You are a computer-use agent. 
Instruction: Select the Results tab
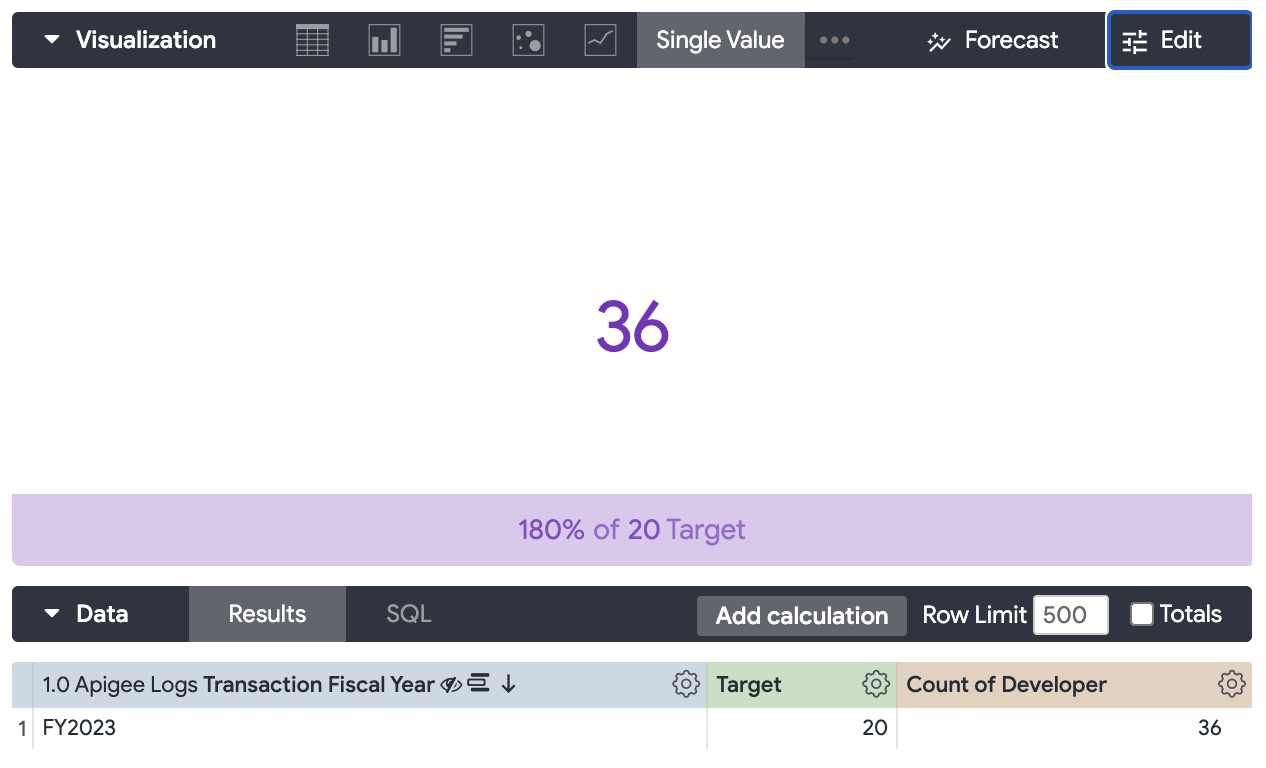[266, 613]
